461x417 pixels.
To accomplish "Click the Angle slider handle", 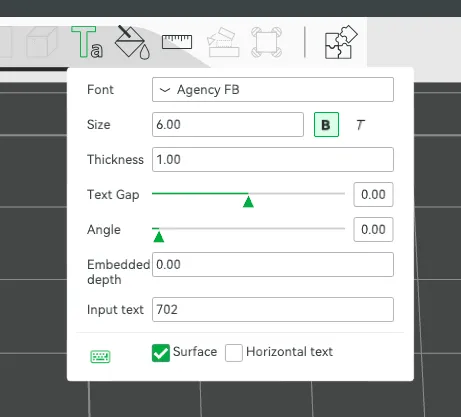I will [x=159, y=237].
